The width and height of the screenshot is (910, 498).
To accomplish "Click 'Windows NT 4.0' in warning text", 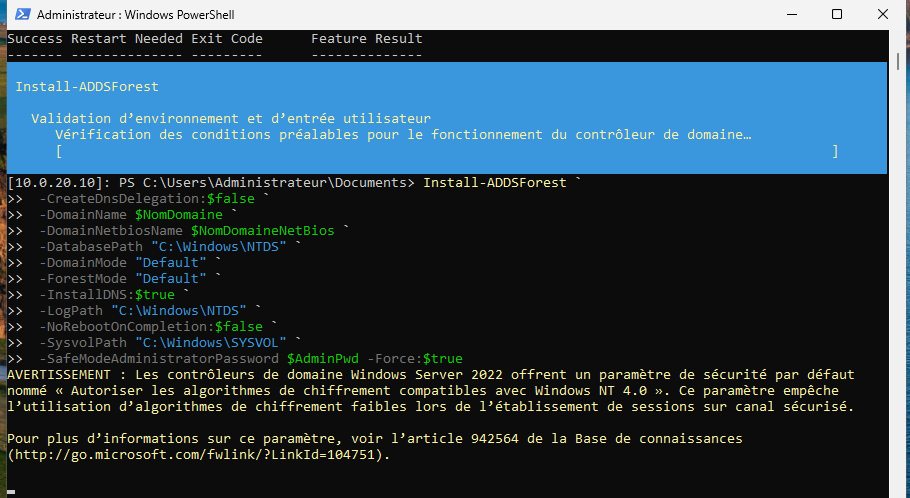I will (591, 391).
